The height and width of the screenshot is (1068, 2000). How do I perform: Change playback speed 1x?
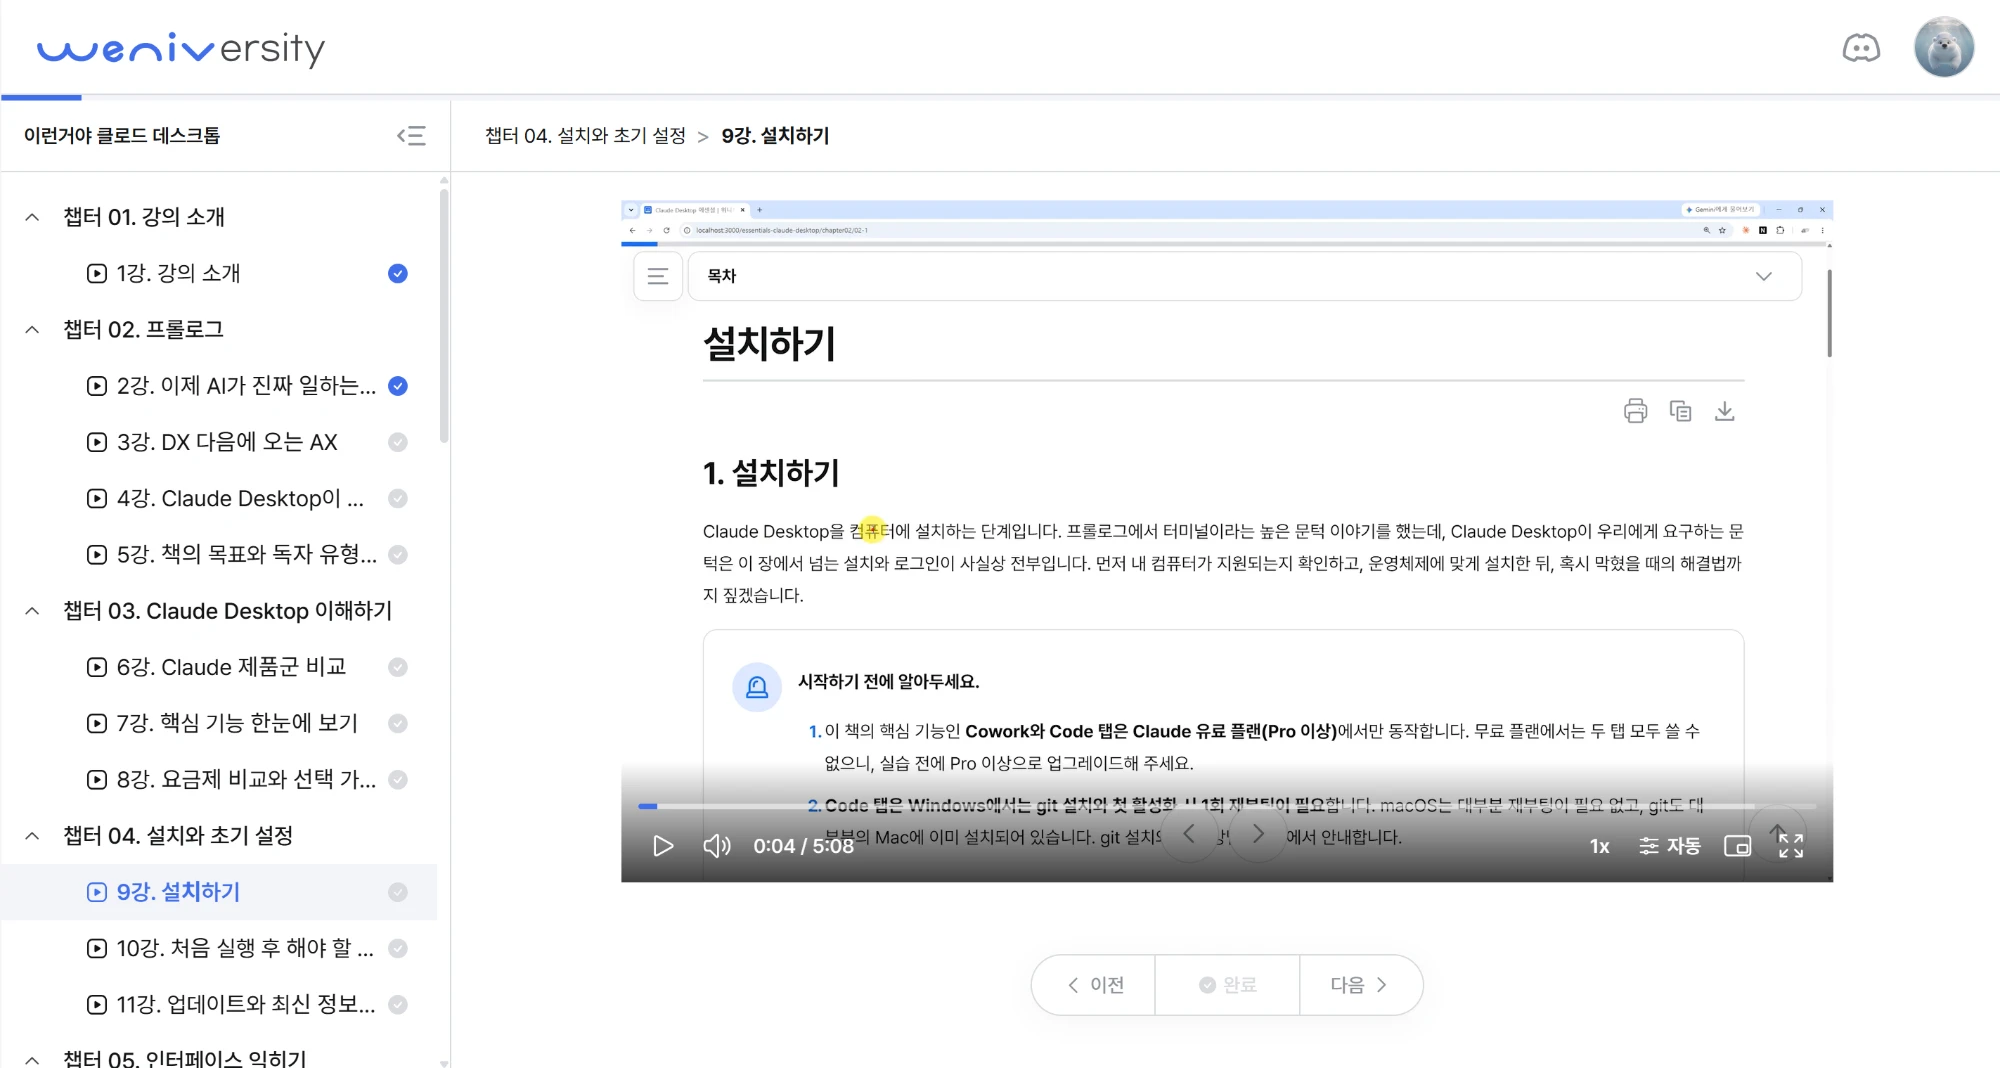[1600, 846]
